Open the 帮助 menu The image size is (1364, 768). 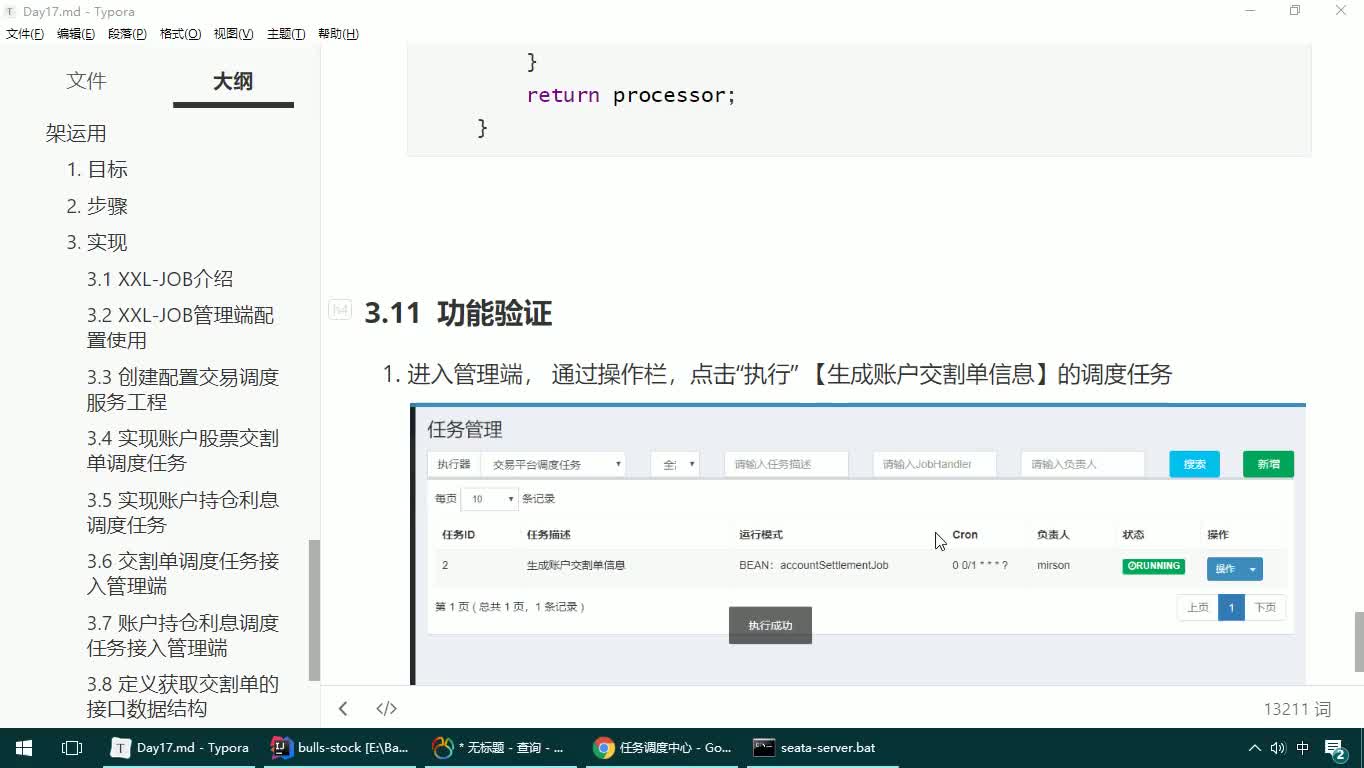click(338, 34)
